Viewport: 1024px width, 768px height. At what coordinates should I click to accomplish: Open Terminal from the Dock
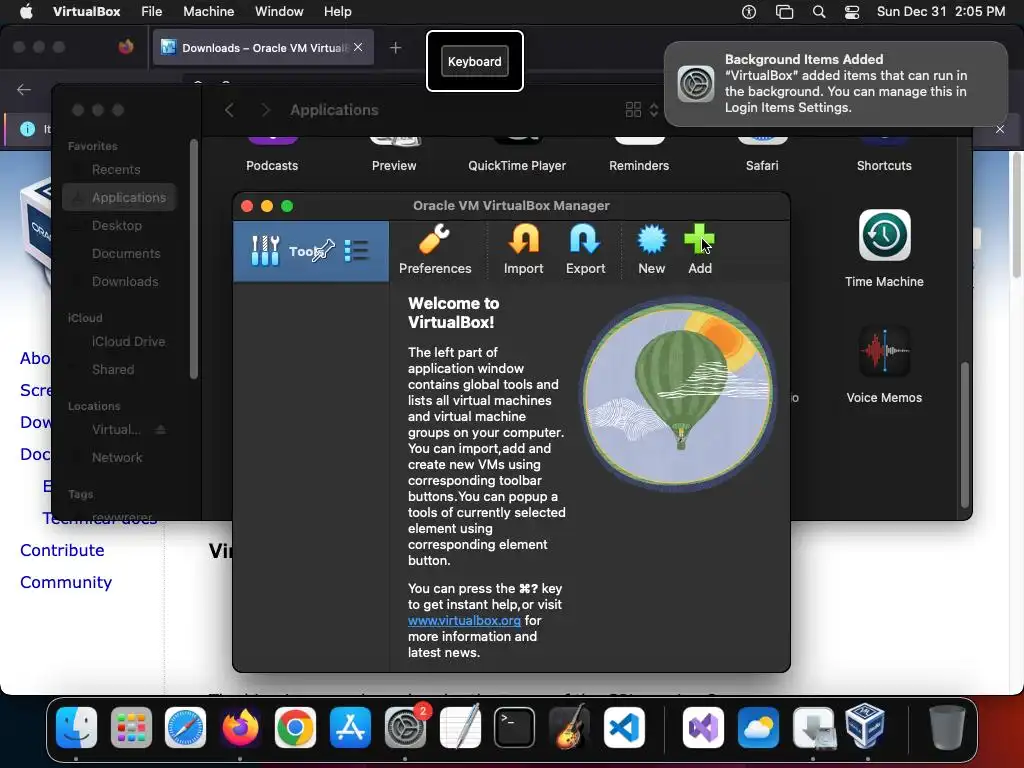(515, 728)
